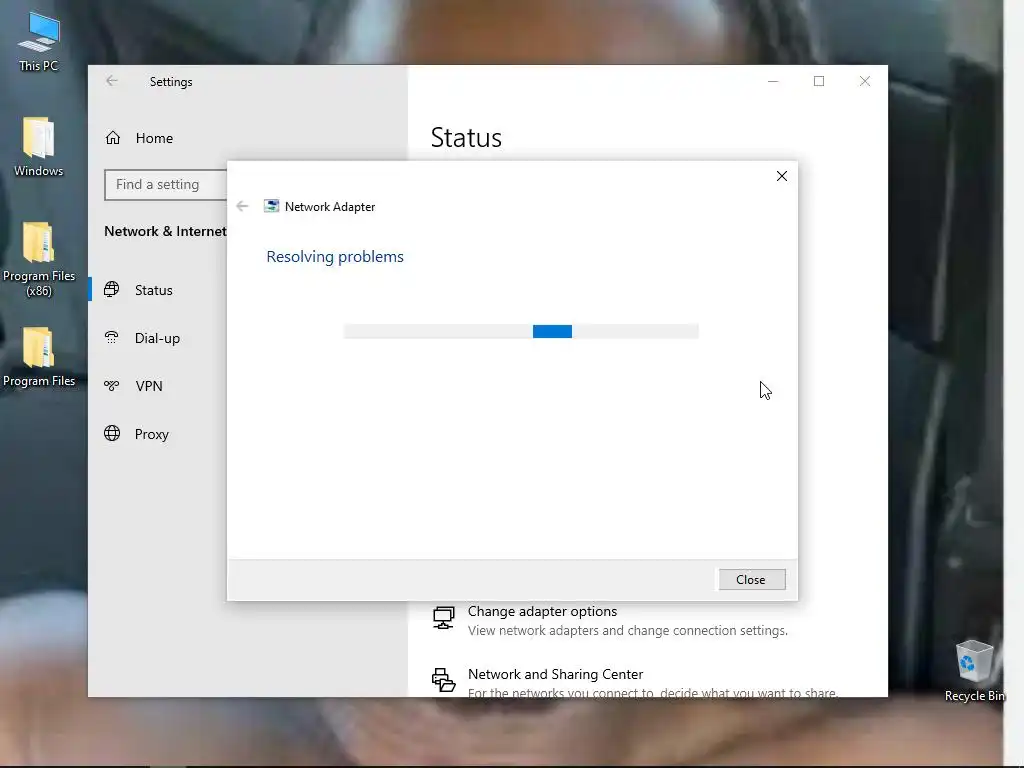Open Change adapter options link
The width and height of the screenshot is (1024, 768).
542,611
